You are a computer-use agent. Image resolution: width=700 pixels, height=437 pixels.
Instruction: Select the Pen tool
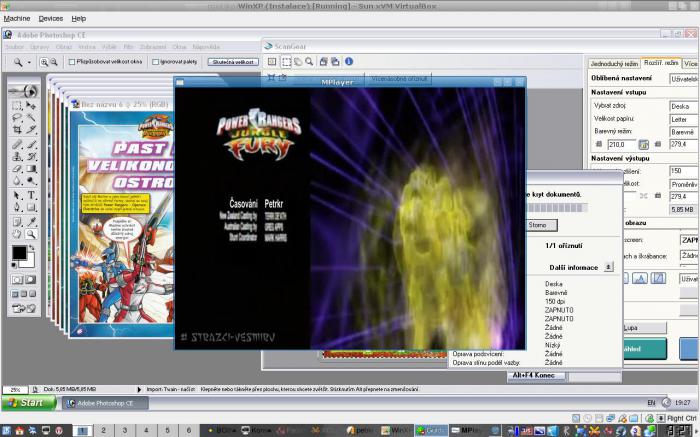tap(17, 207)
